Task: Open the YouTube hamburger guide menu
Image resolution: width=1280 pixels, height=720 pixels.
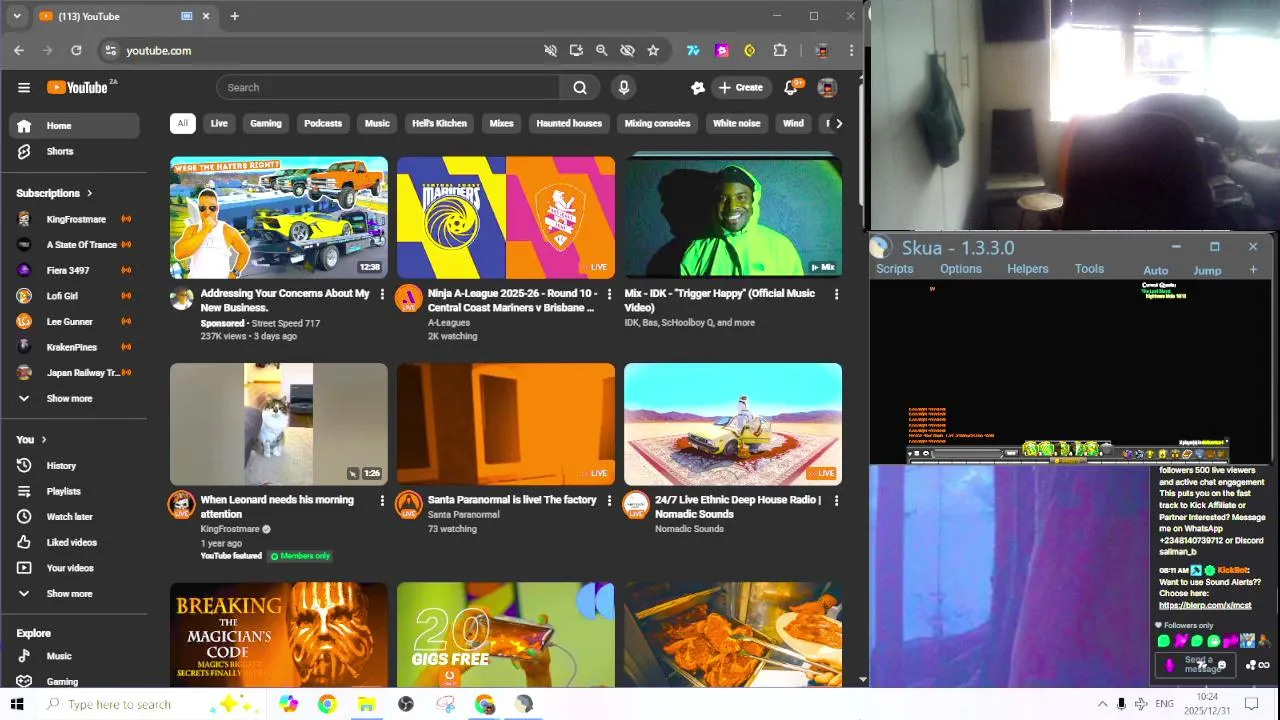Action: click(24, 87)
